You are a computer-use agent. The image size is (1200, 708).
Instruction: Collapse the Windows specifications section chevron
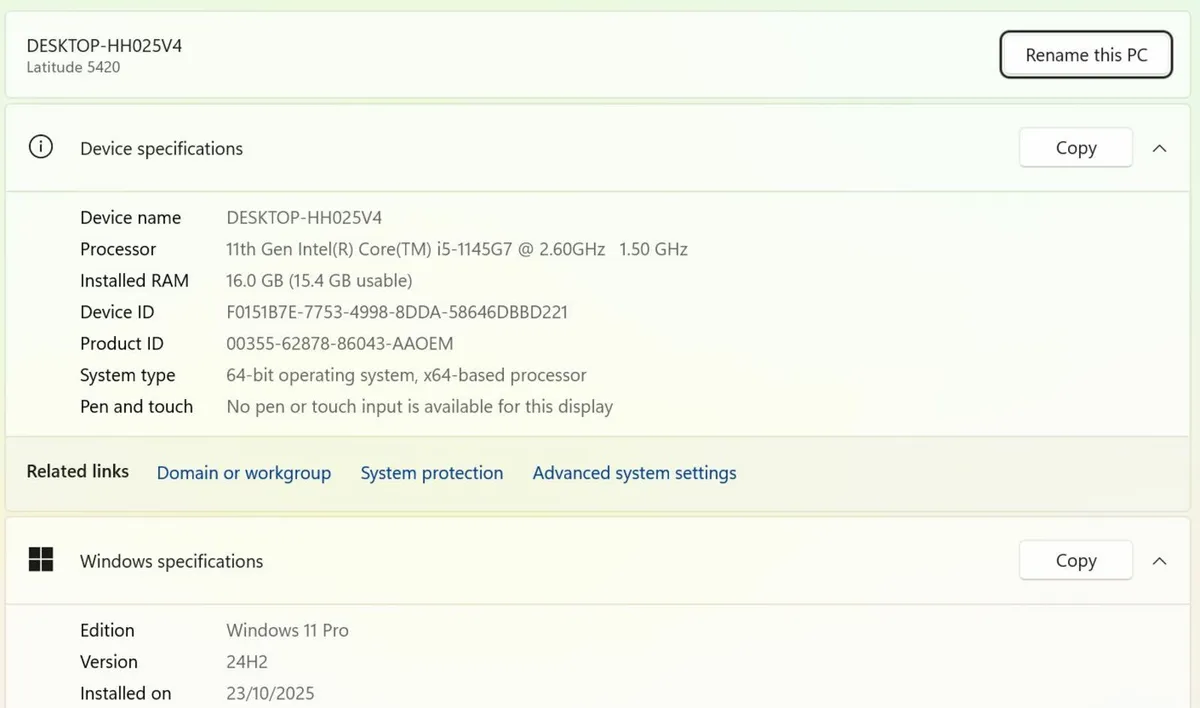point(1159,561)
